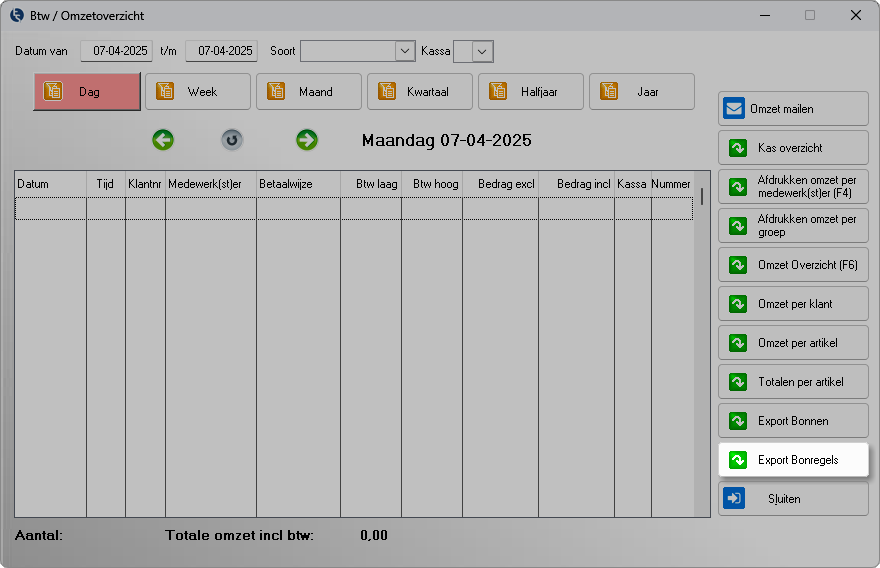The width and height of the screenshot is (880, 568).
Task: Click the Totalen per artikel label
Action: [x=801, y=382]
